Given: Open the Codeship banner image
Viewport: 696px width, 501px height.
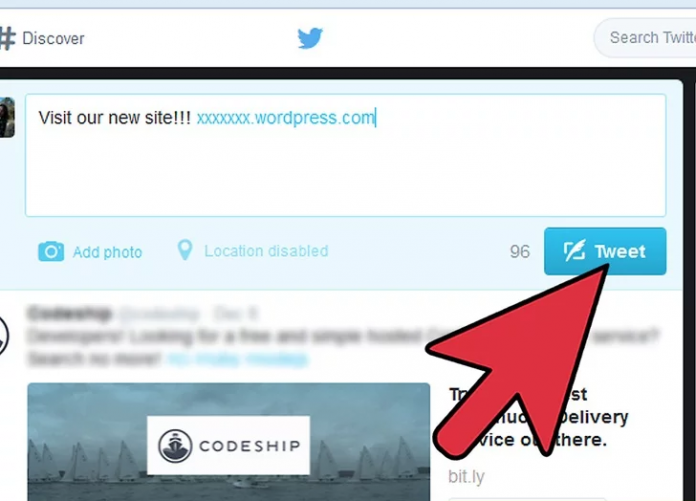Looking at the screenshot, I should (229, 442).
